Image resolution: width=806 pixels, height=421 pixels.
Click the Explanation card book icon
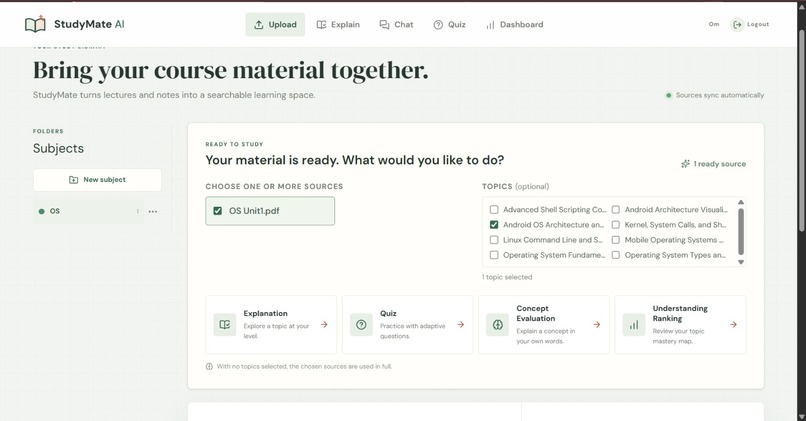pos(225,325)
